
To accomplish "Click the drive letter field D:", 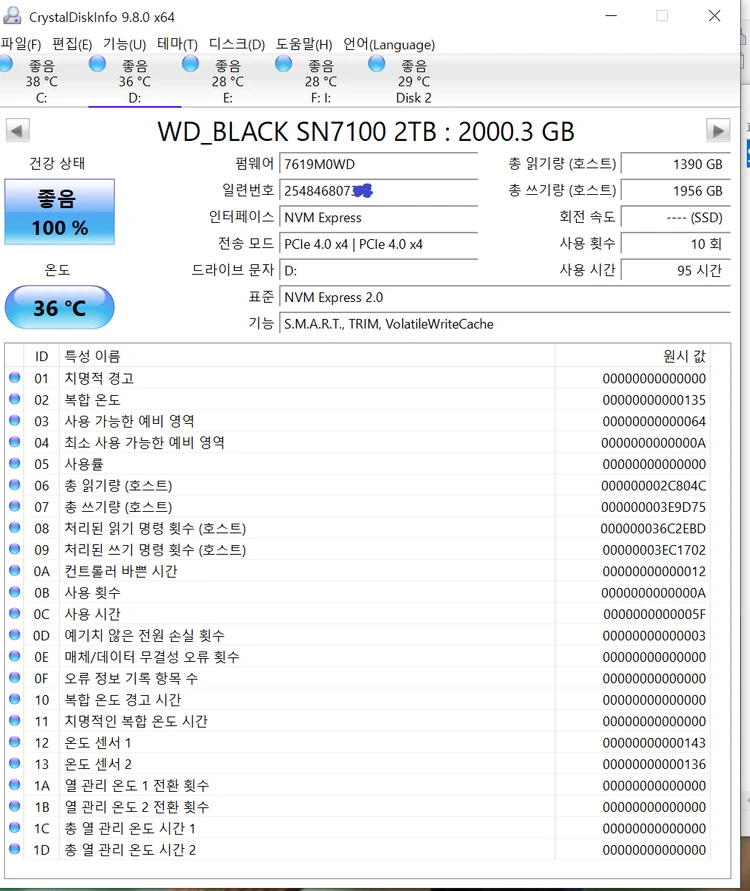I will point(378,270).
